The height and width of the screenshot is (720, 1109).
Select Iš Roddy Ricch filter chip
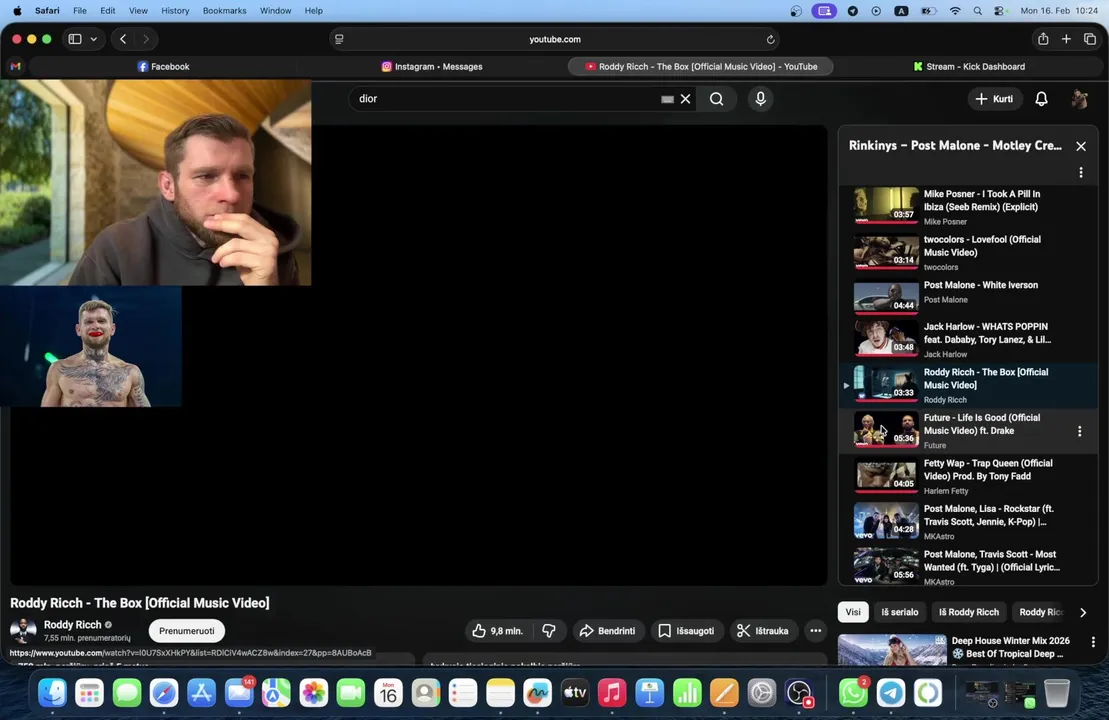coord(968,612)
